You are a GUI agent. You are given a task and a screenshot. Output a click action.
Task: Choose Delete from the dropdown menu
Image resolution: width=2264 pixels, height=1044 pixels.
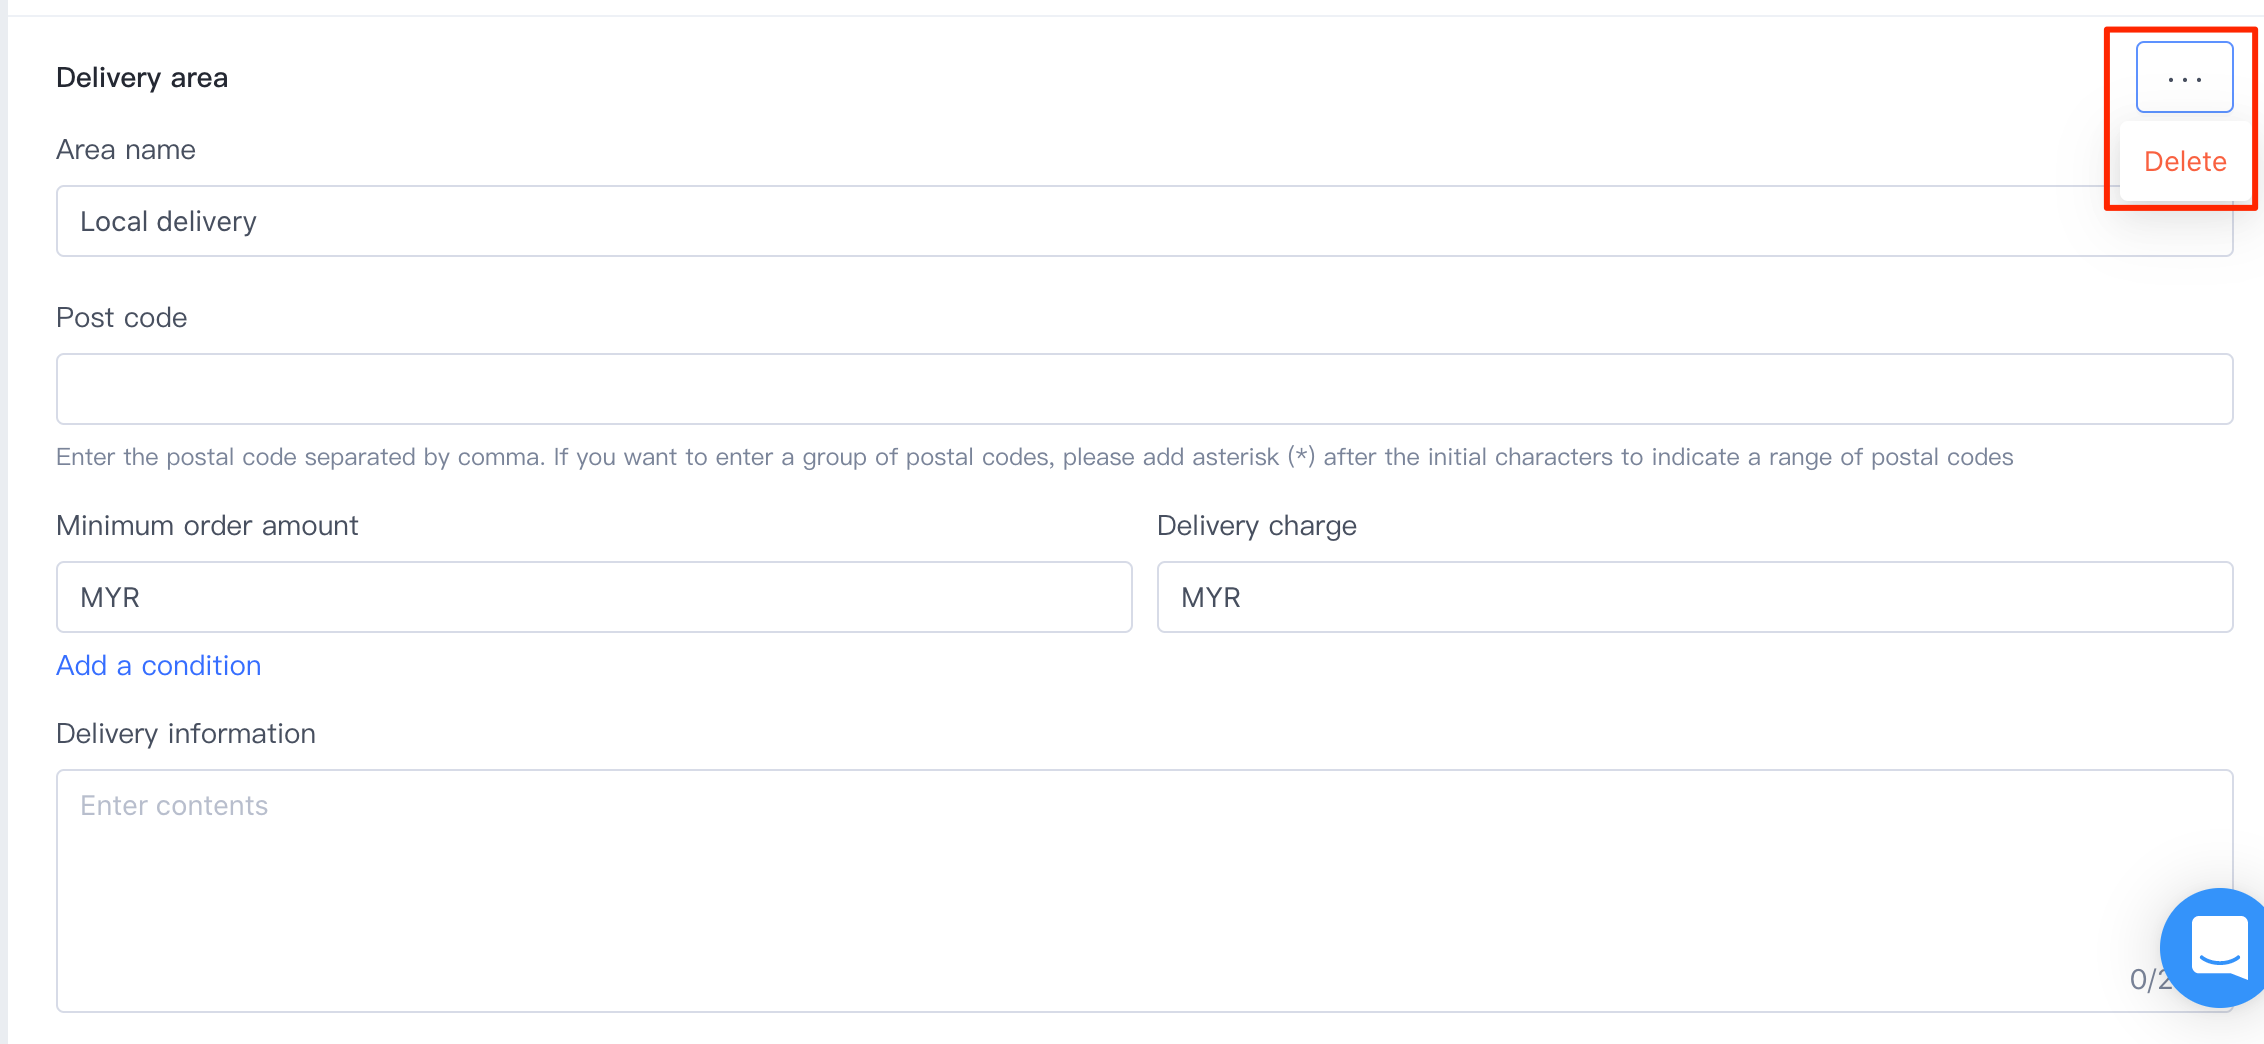coord(2185,162)
